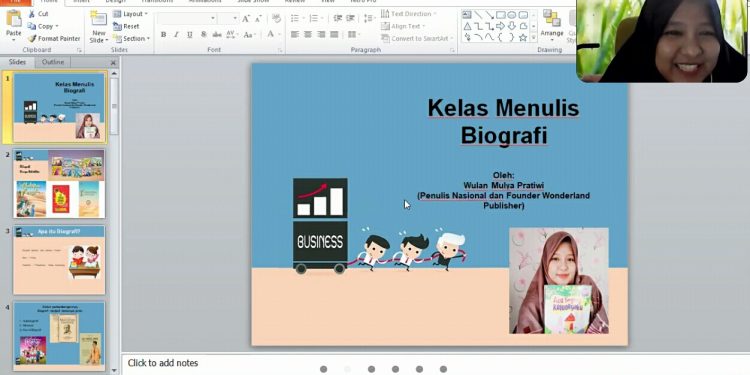Select the Right Arrow shape
The height and width of the screenshot is (375, 750).
tap(501, 26)
